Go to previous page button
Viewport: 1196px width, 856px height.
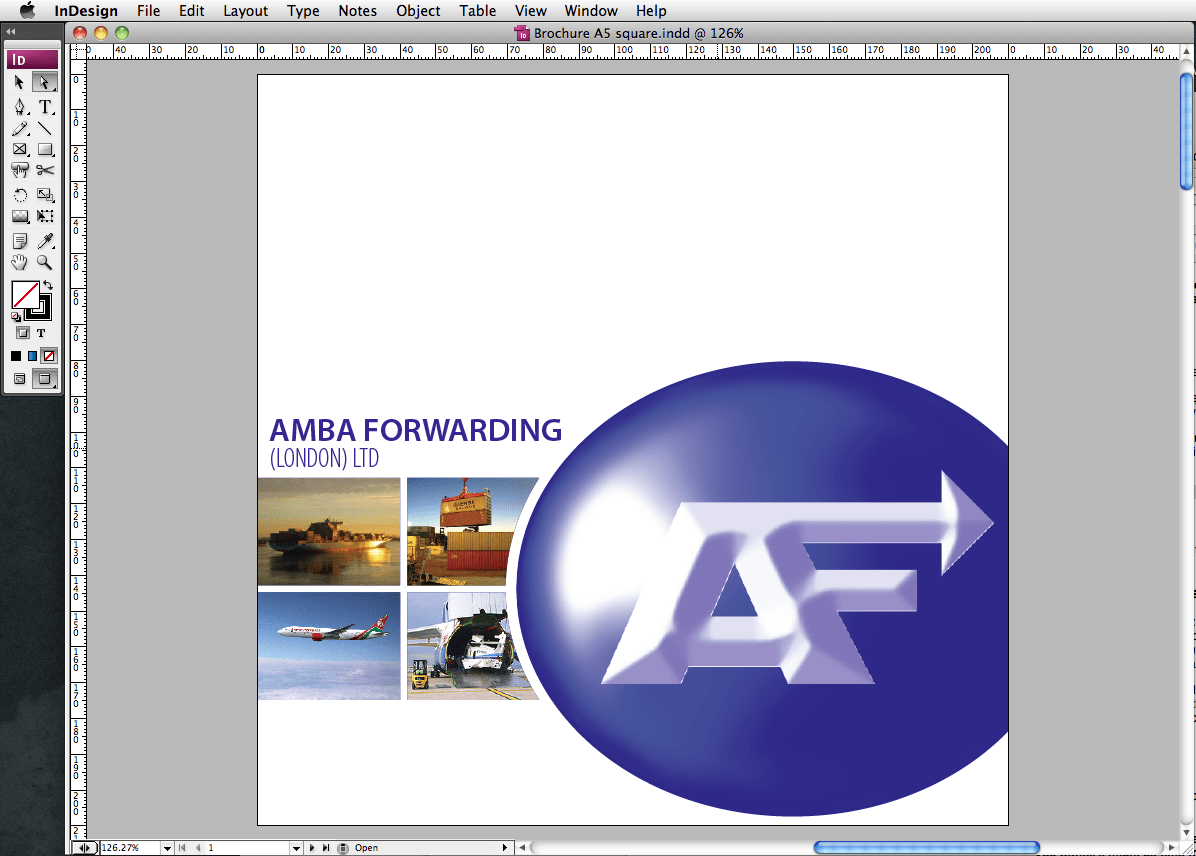tap(198, 848)
